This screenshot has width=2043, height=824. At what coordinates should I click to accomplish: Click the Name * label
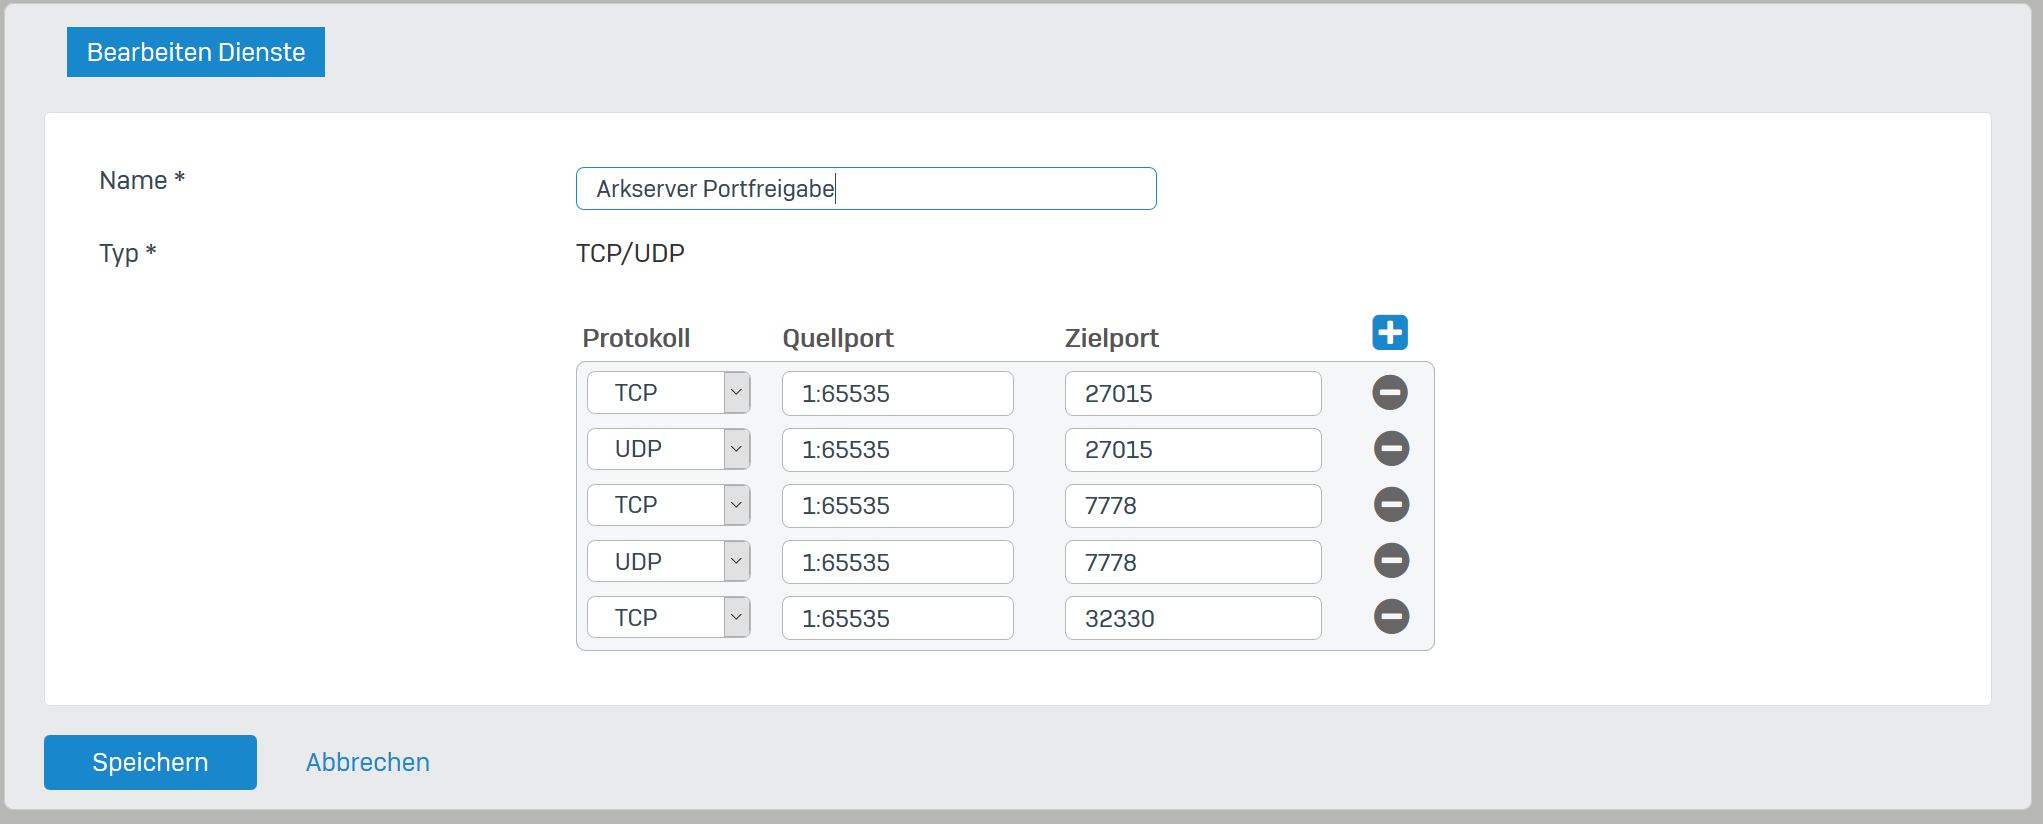point(142,180)
